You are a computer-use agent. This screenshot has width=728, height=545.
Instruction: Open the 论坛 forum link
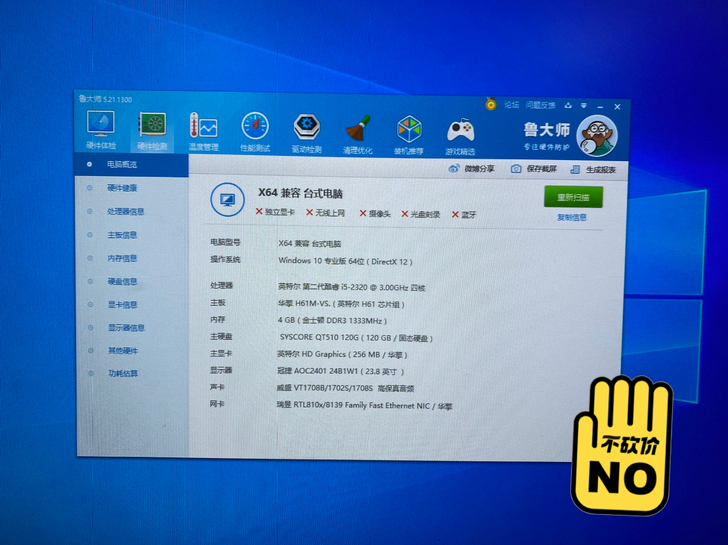(511, 105)
